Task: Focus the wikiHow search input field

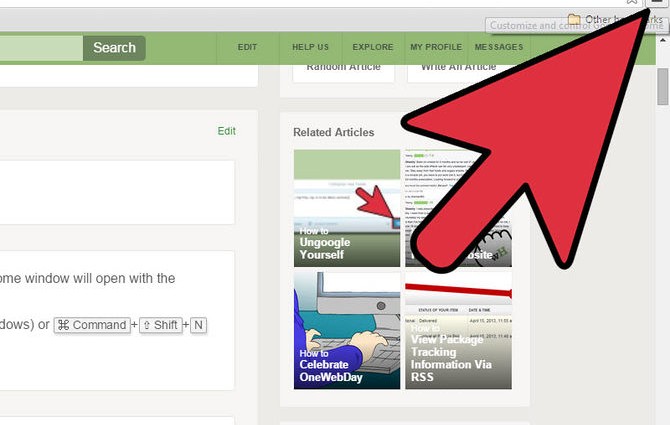Action: pyautogui.click(x=40, y=47)
